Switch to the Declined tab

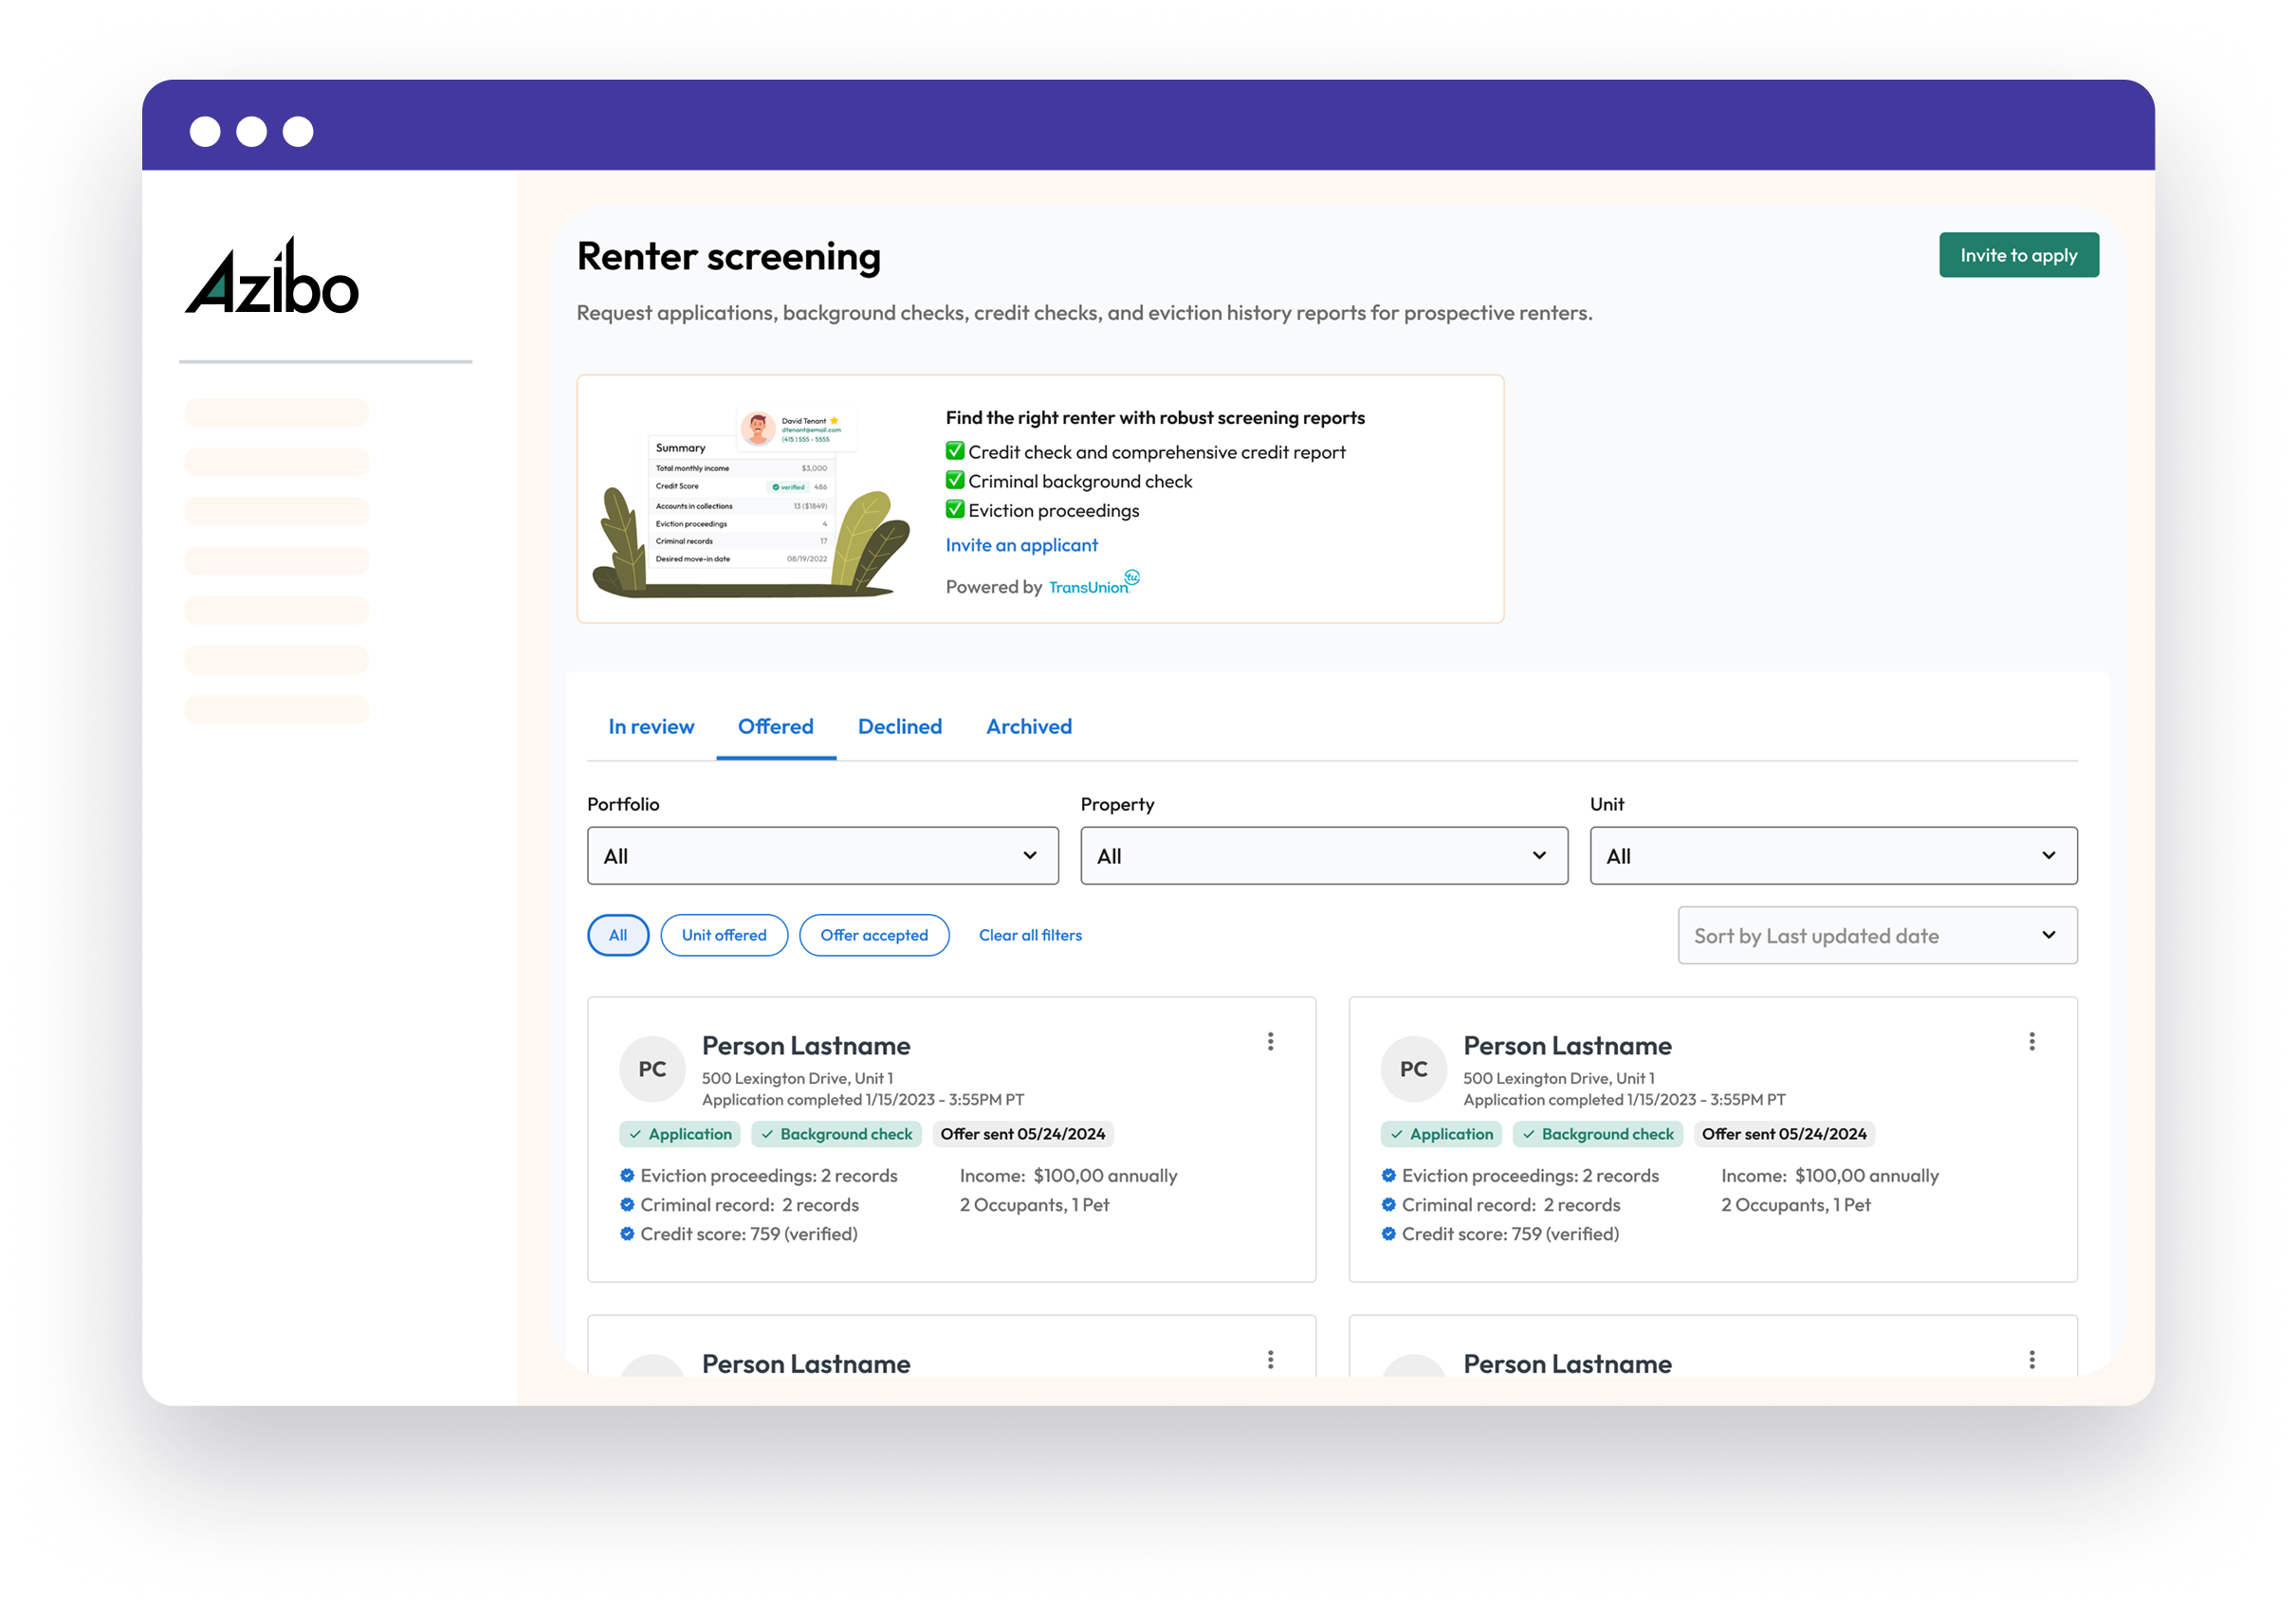pos(900,727)
